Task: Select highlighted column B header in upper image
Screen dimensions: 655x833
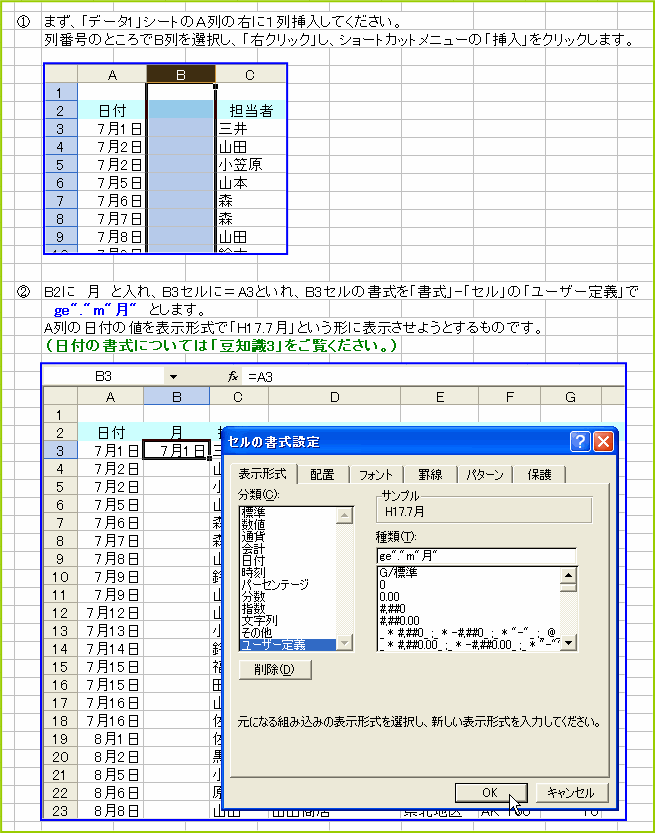Action: click(181, 75)
